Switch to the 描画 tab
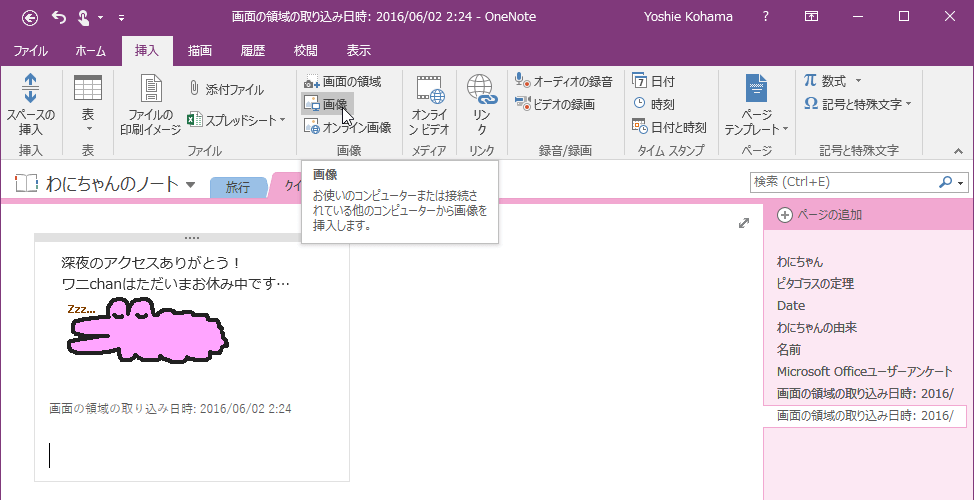The height and width of the screenshot is (500, 974). click(200, 51)
